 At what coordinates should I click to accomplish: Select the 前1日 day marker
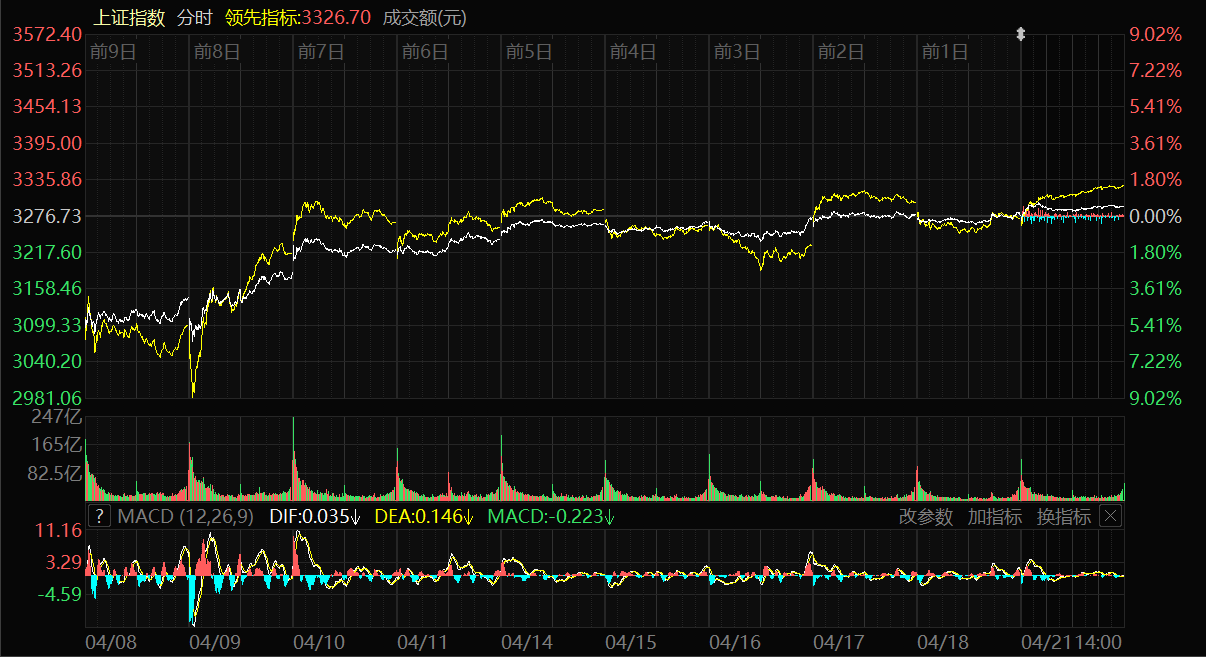945,52
